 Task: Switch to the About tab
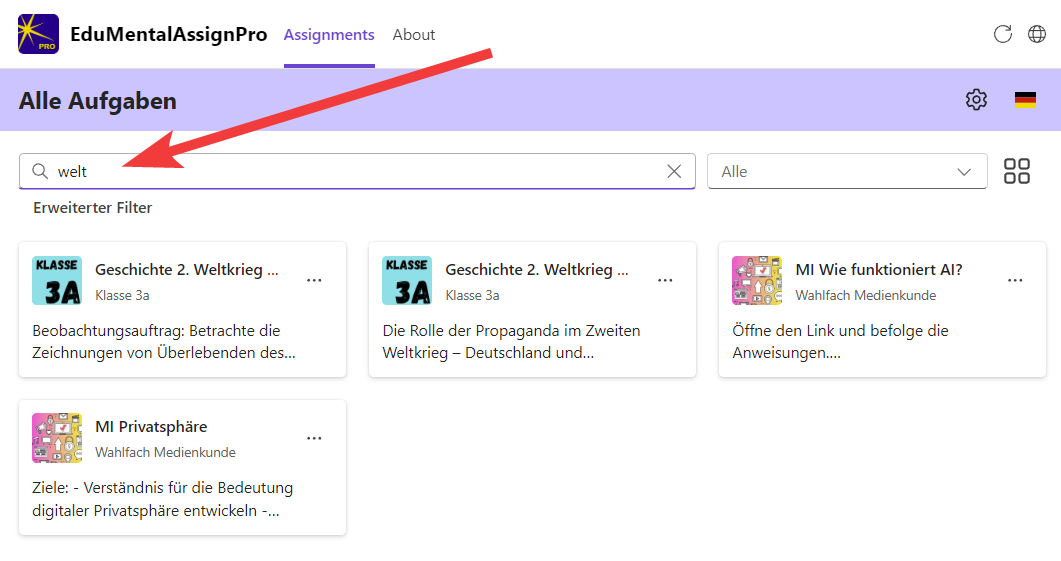point(413,35)
